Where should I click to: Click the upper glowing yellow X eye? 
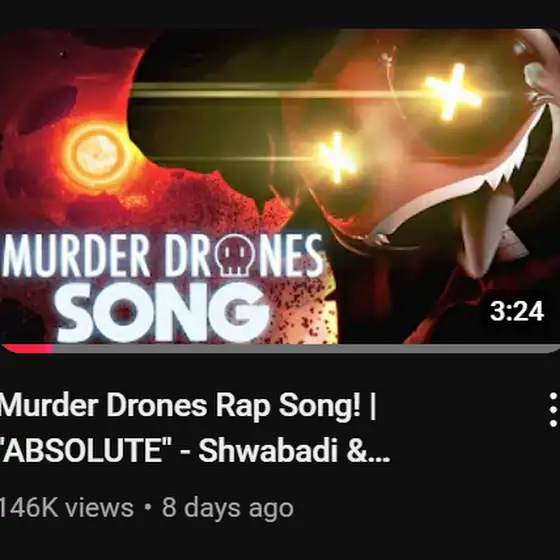(x=453, y=91)
